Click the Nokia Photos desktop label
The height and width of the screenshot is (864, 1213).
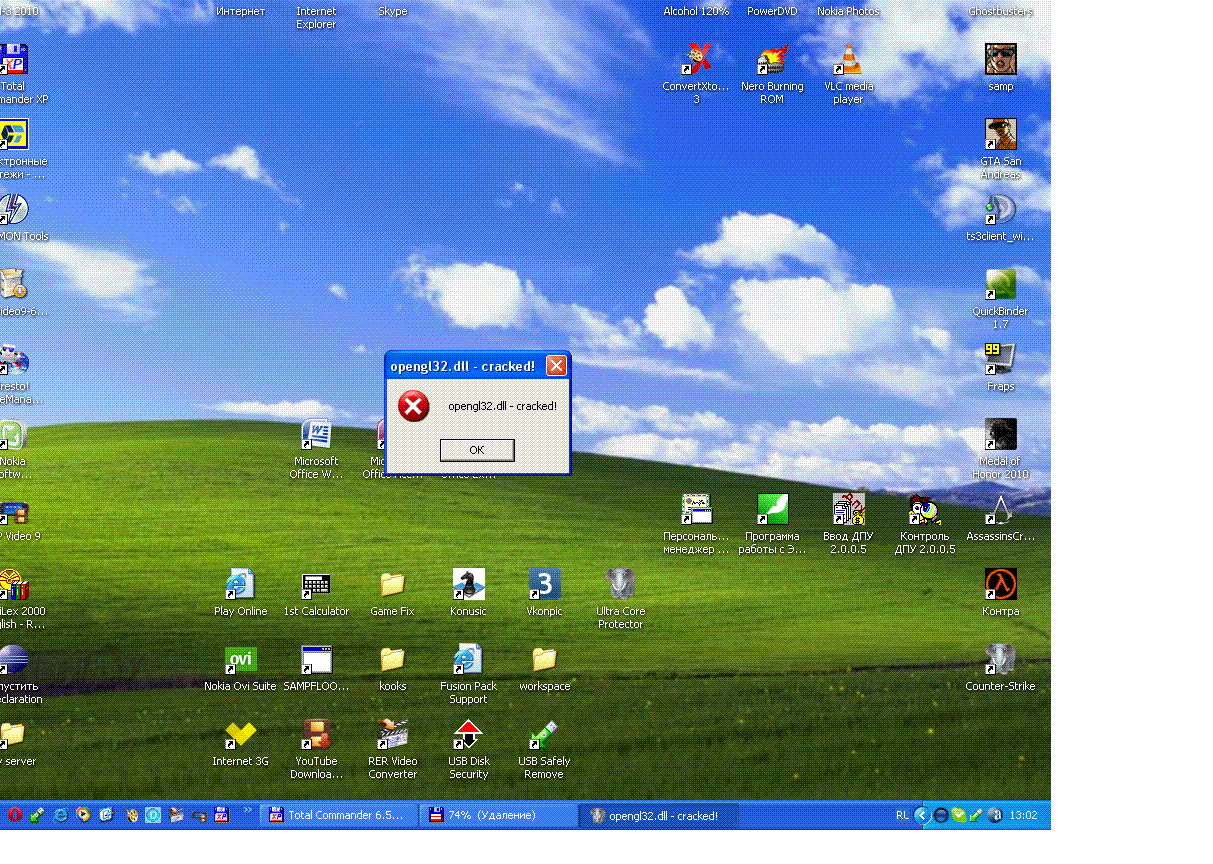[x=848, y=11]
